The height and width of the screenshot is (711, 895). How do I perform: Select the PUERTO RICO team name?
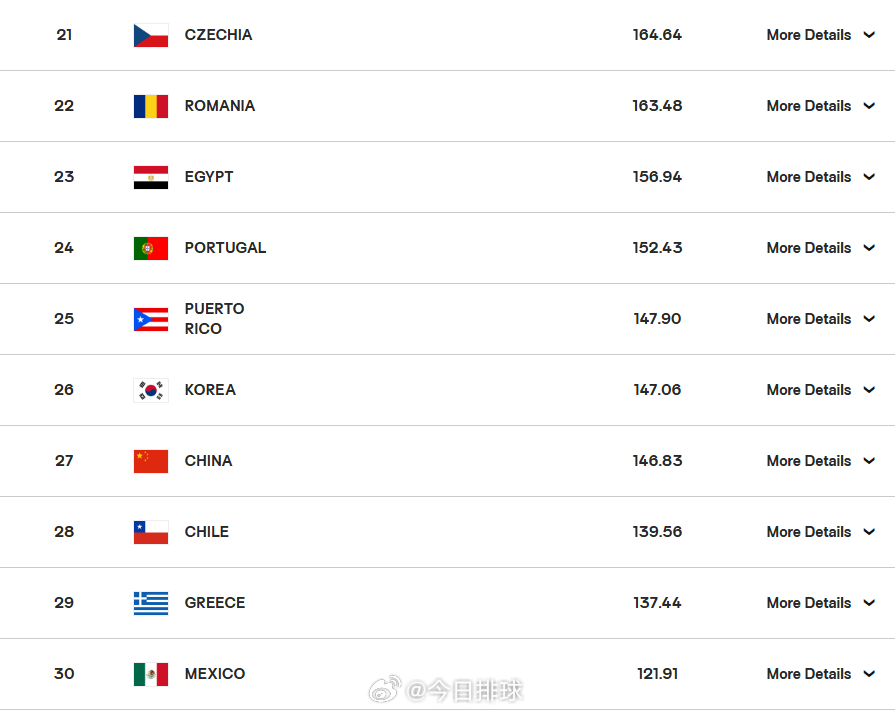pos(214,318)
